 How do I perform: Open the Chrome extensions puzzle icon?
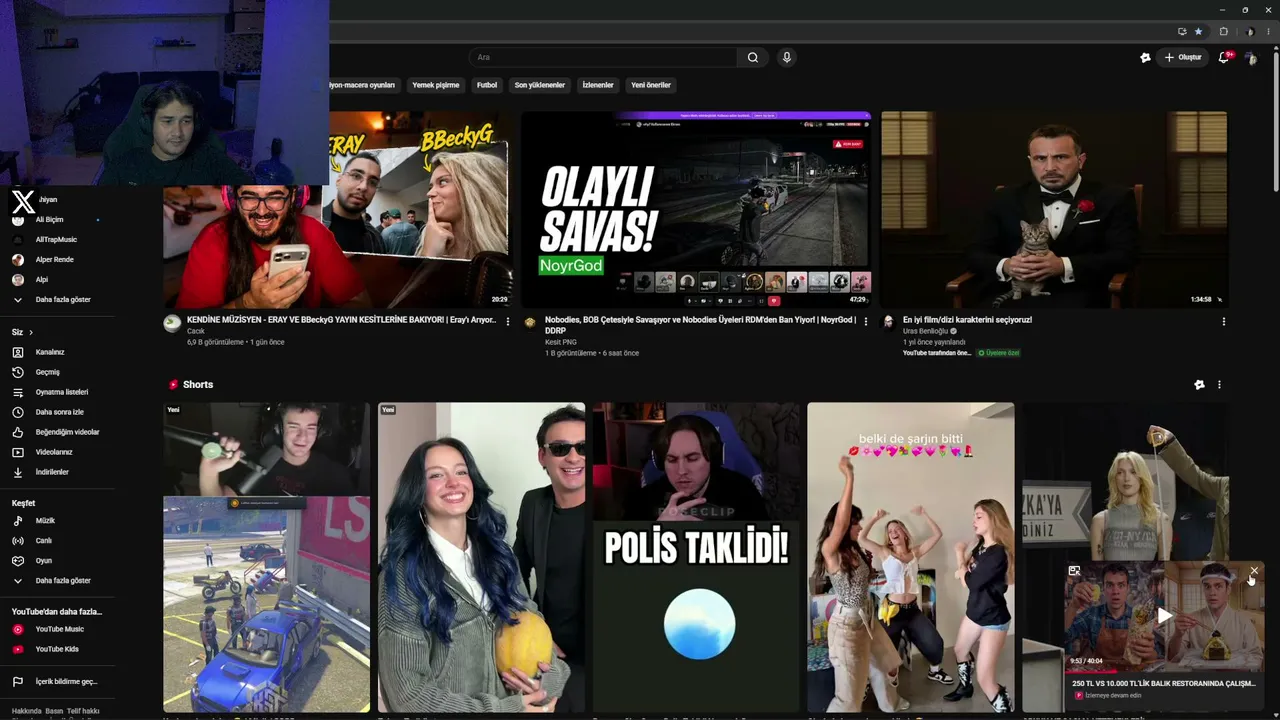[1223, 31]
